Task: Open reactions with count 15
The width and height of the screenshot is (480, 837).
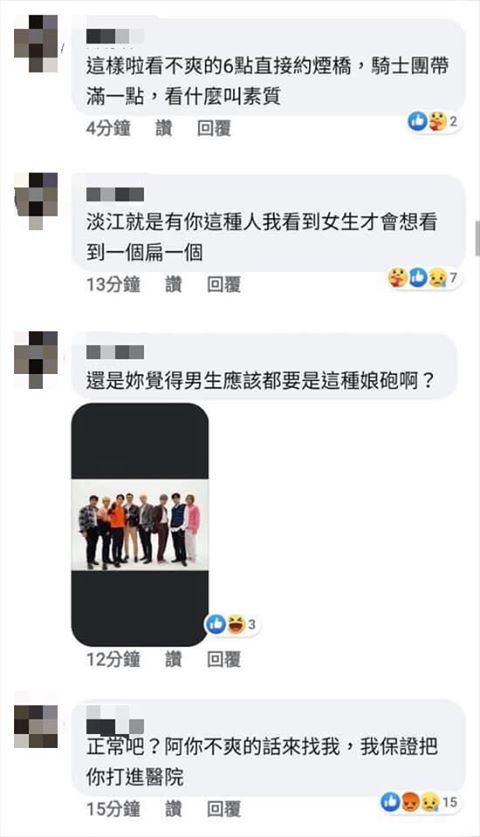Action: coord(420,802)
